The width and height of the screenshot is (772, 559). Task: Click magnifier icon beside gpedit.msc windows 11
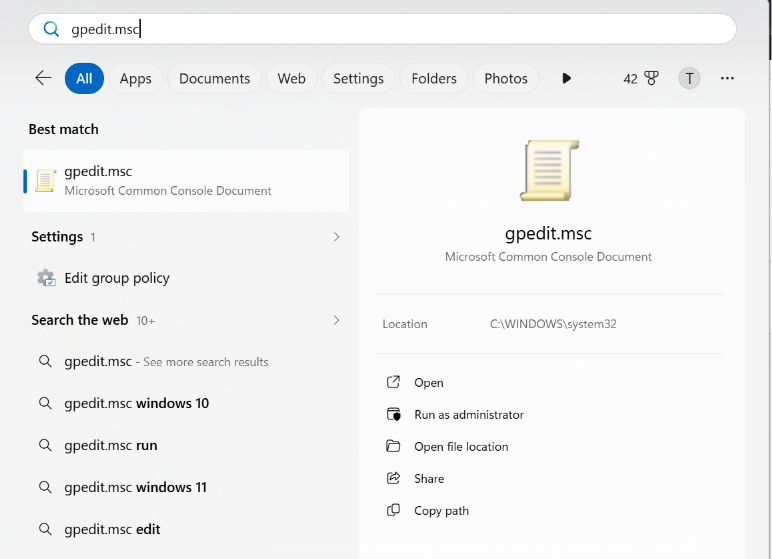point(45,487)
